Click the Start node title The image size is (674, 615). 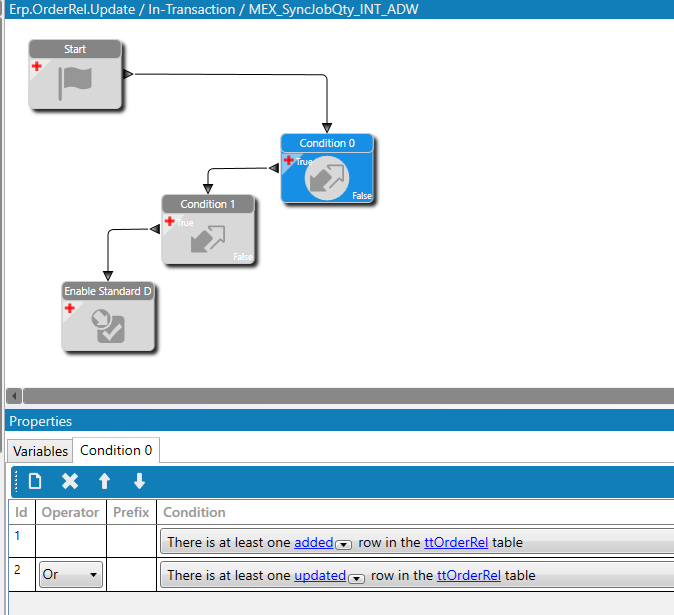pos(75,49)
